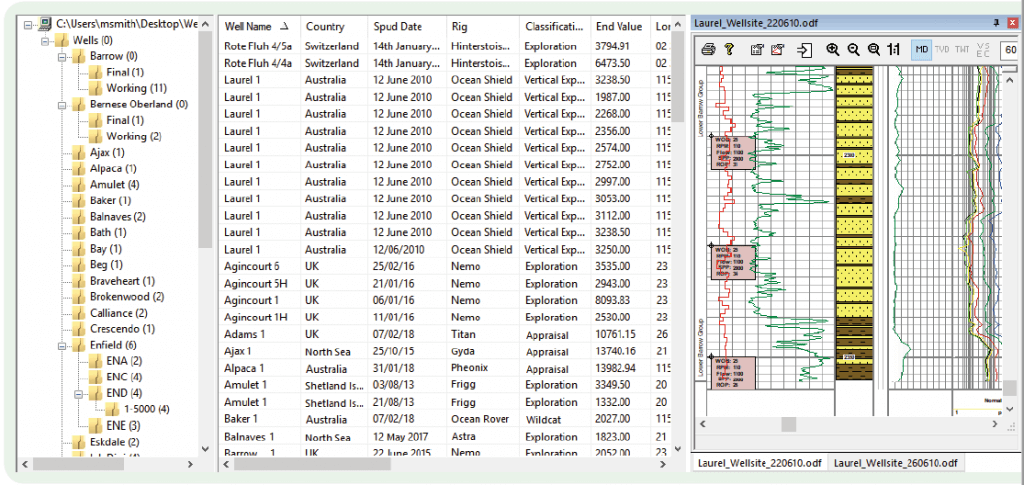The width and height of the screenshot is (1024, 485).
Task: Collapse the Enfield folder node
Action: (x=62, y=345)
